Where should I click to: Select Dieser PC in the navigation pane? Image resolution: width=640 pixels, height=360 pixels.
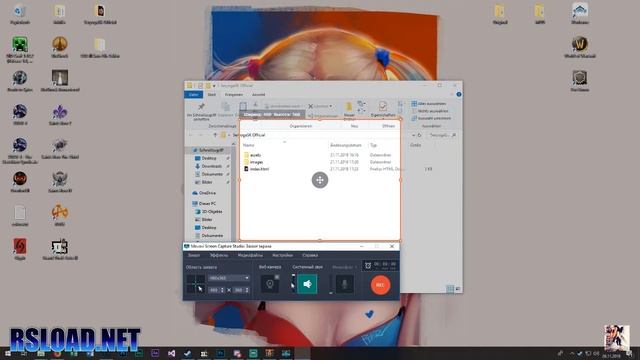(204, 203)
